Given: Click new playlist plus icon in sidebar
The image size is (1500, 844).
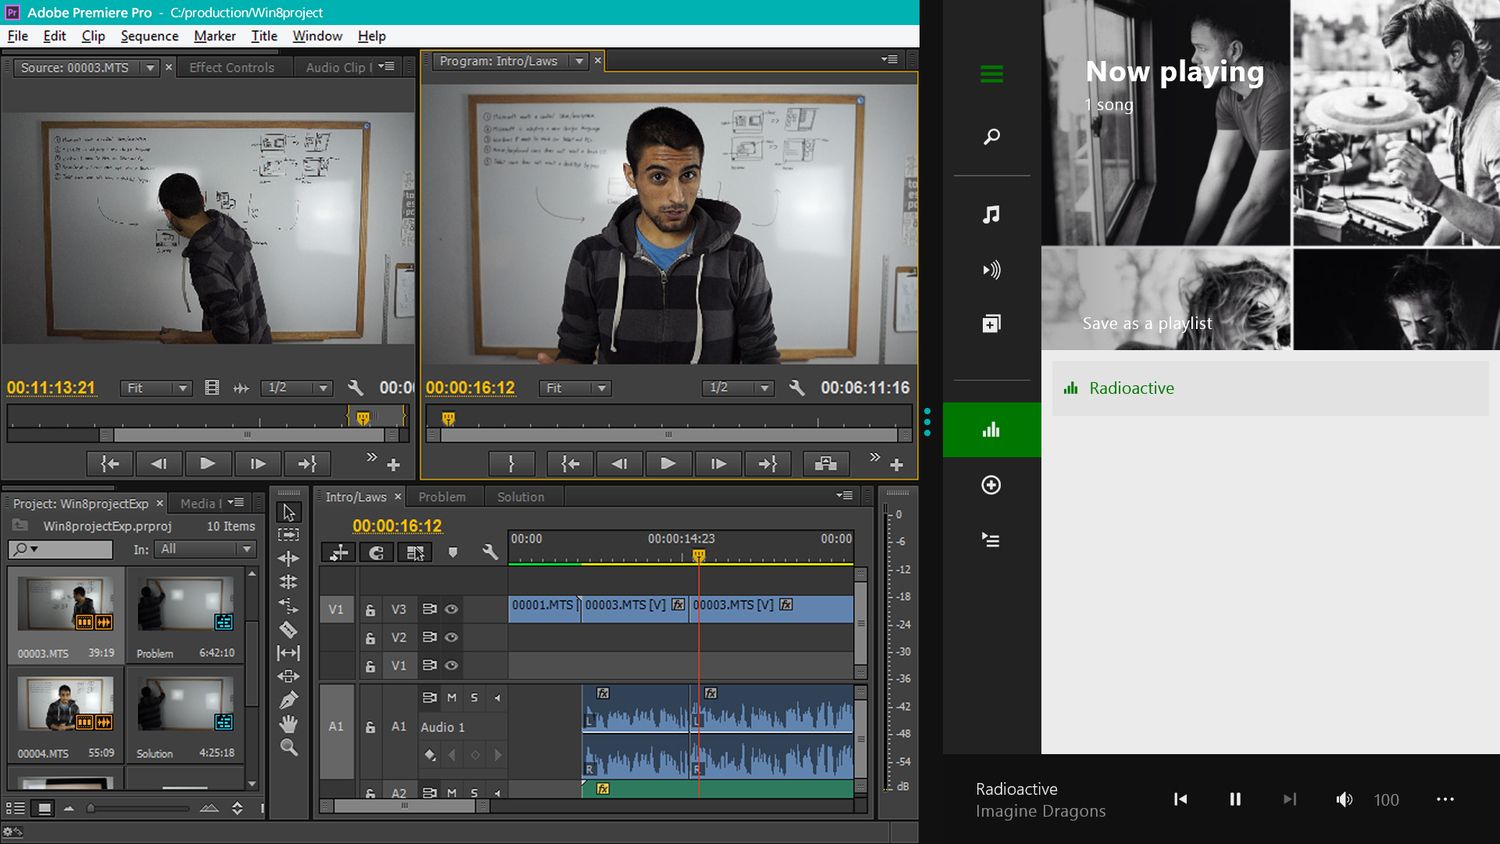Looking at the screenshot, I should 991,485.
